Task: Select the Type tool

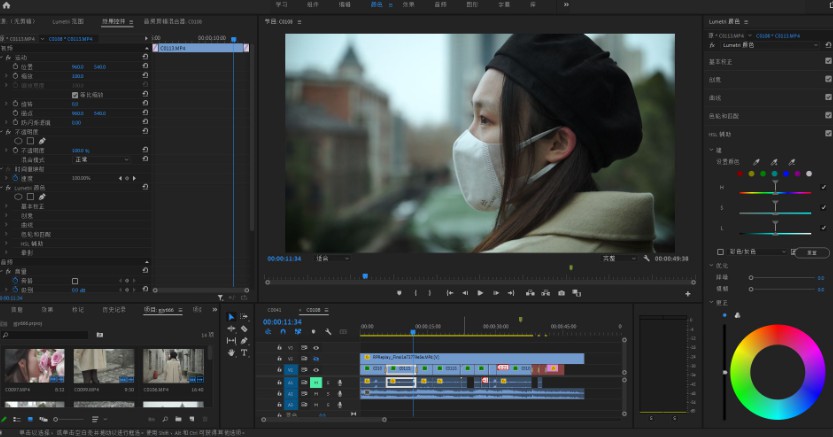Action: 244,352
